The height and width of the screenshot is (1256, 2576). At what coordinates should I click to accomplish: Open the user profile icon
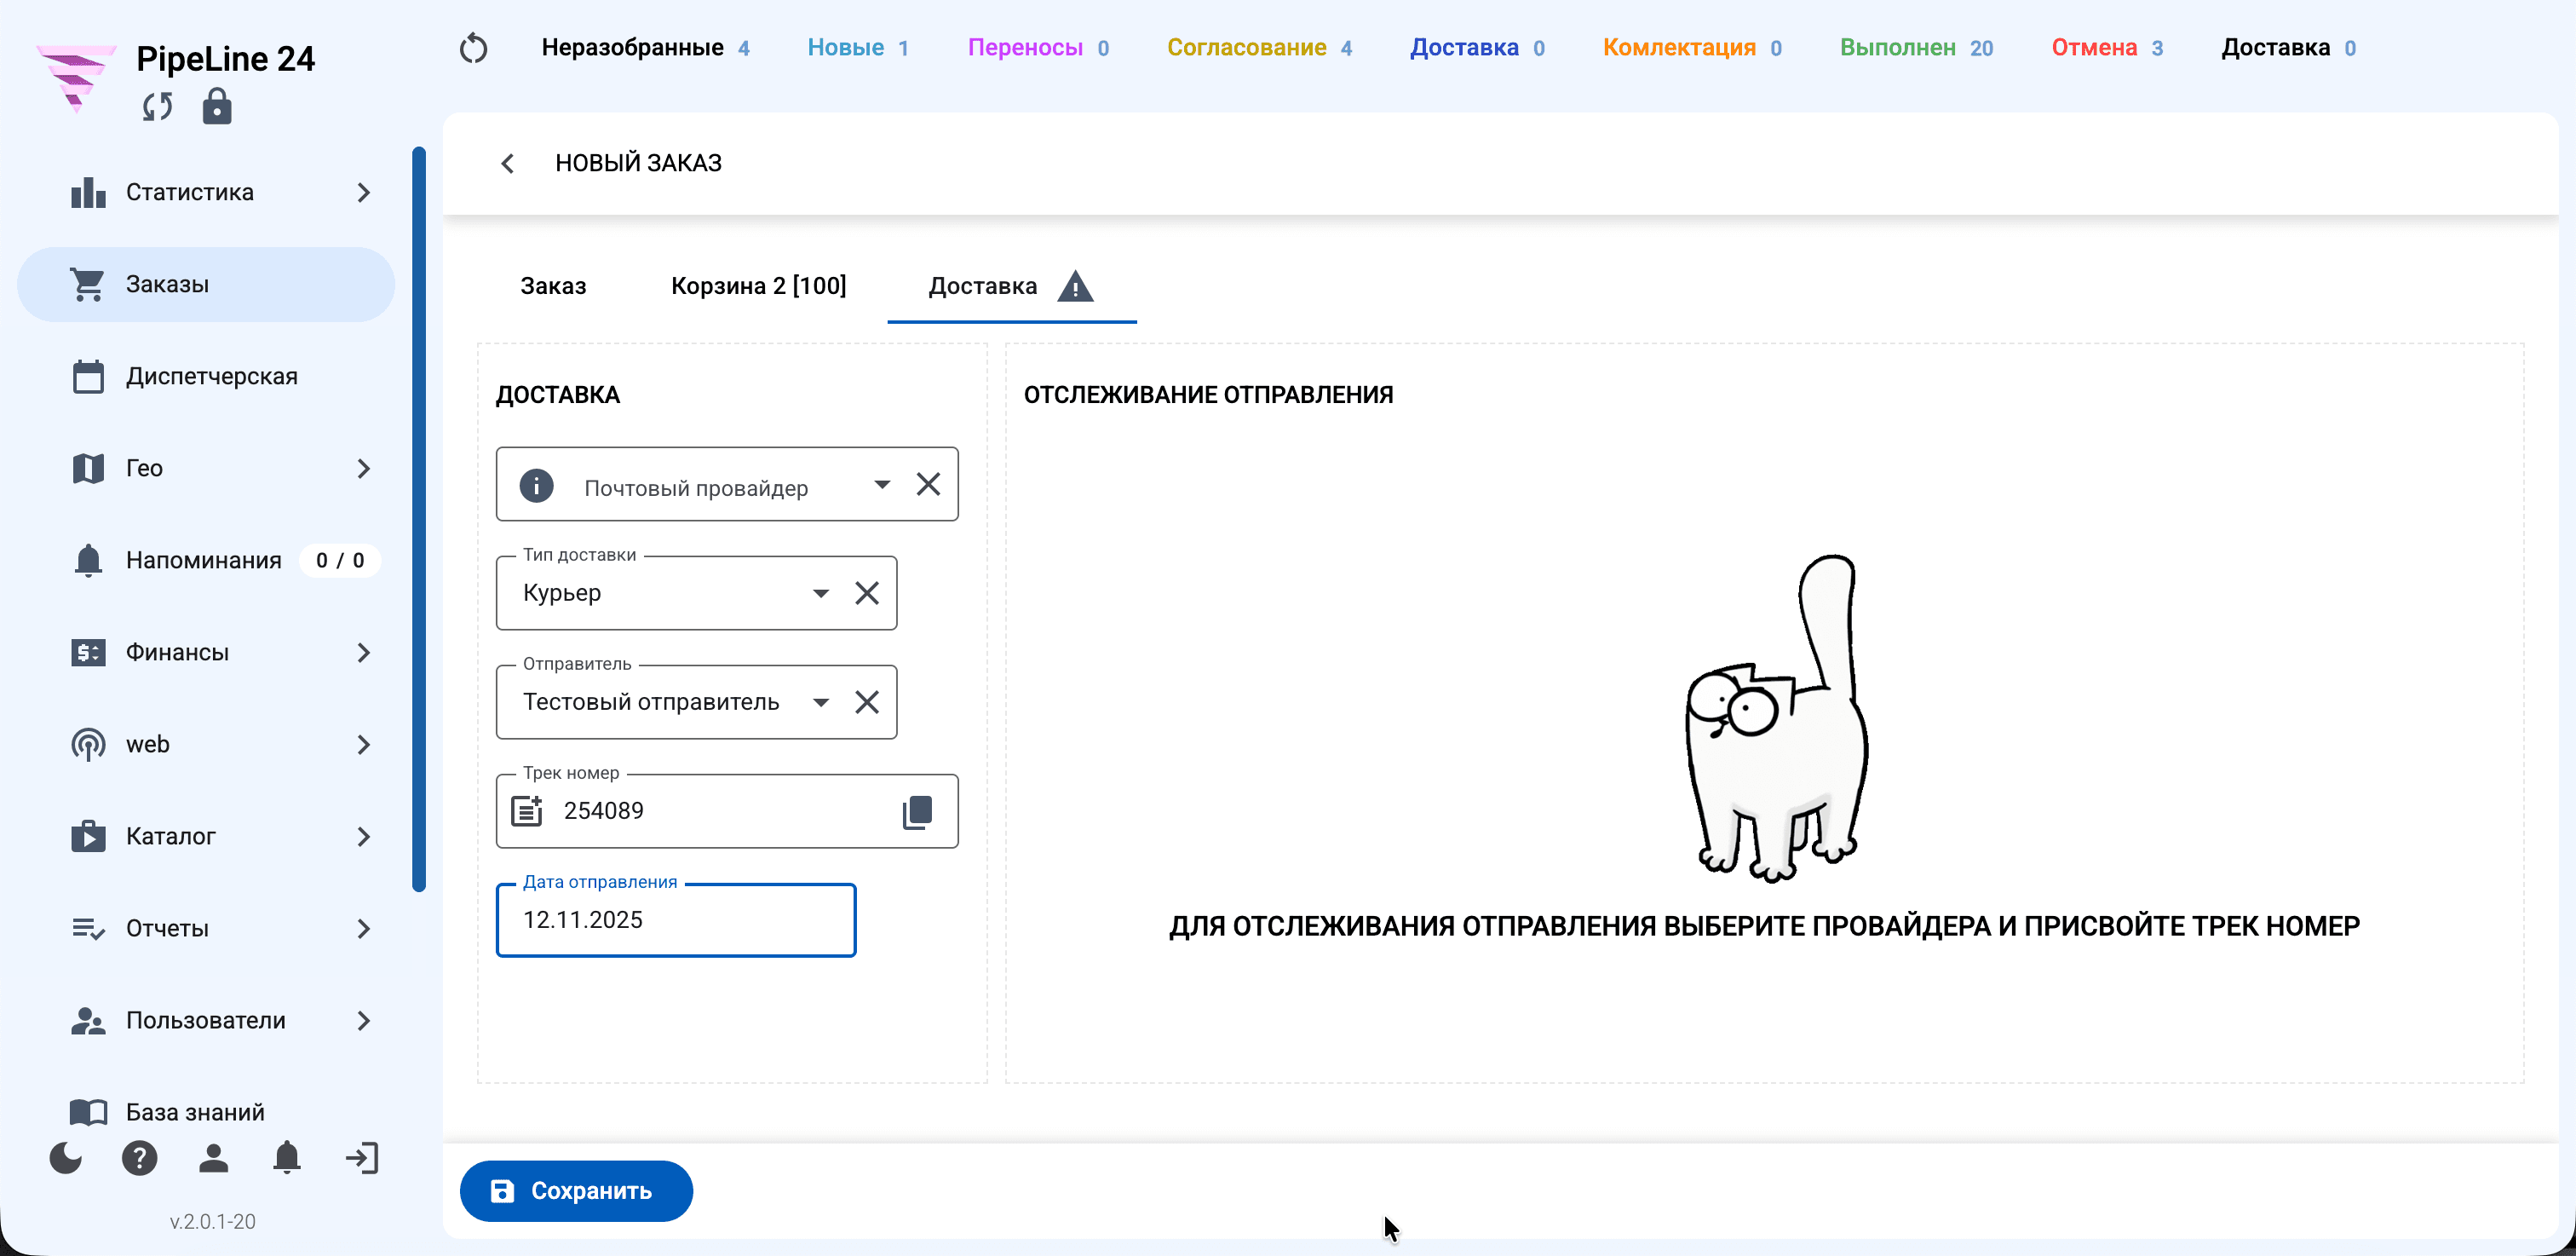(x=213, y=1158)
